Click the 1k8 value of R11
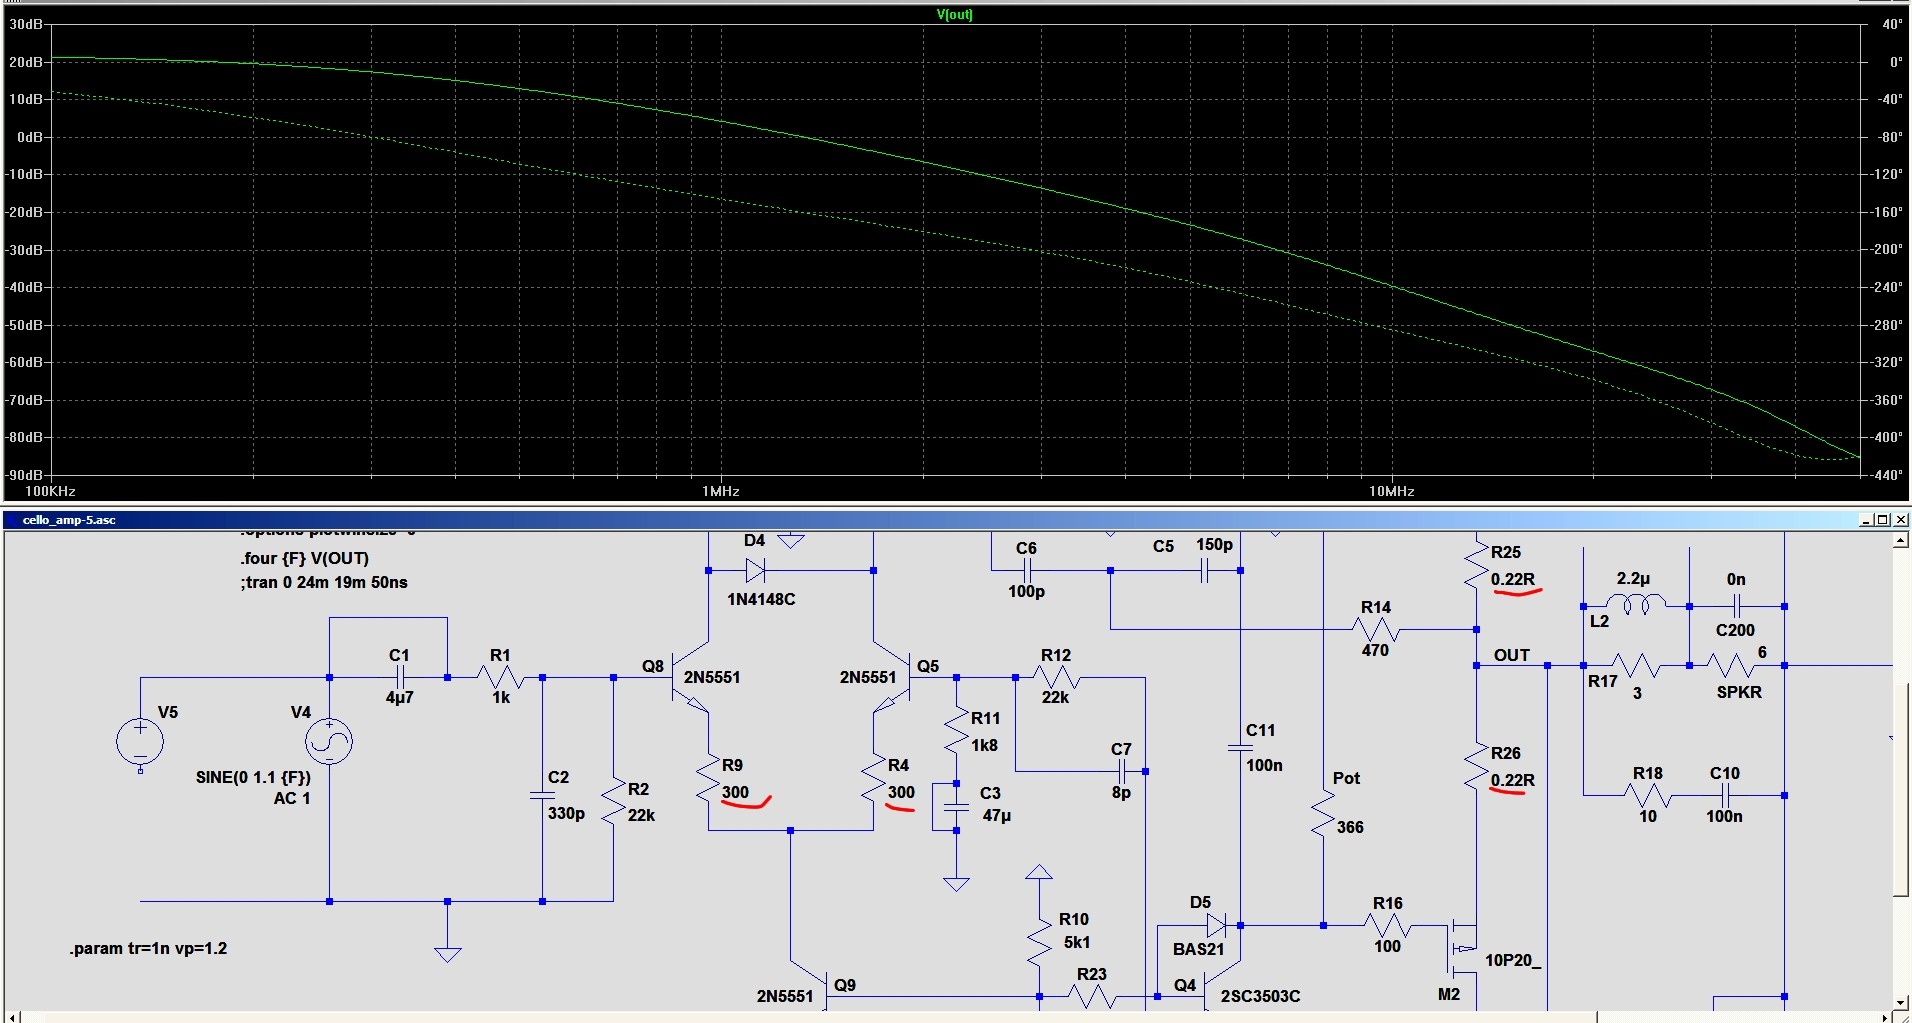 984,745
